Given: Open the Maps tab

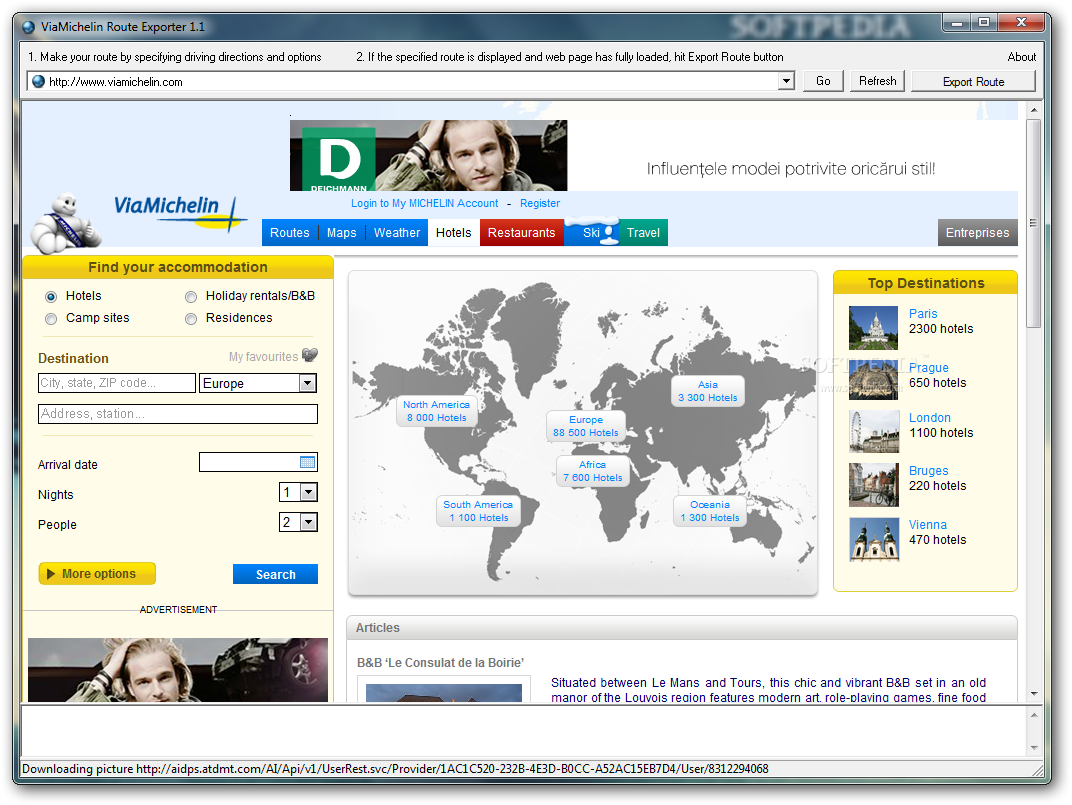Looking at the screenshot, I should pyautogui.click(x=341, y=233).
